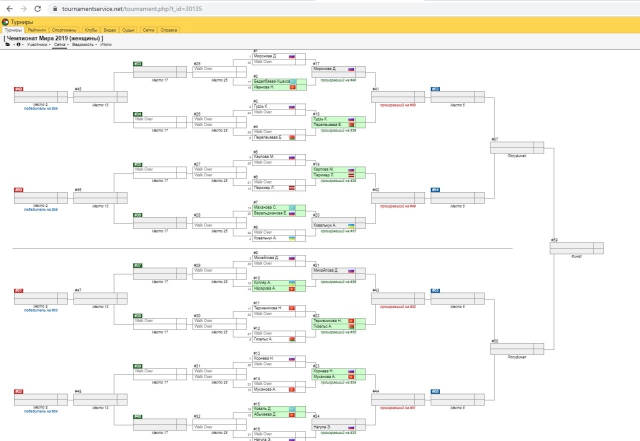Reload the page with the refresh icon
The image size is (640, 441).
[39, 7]
